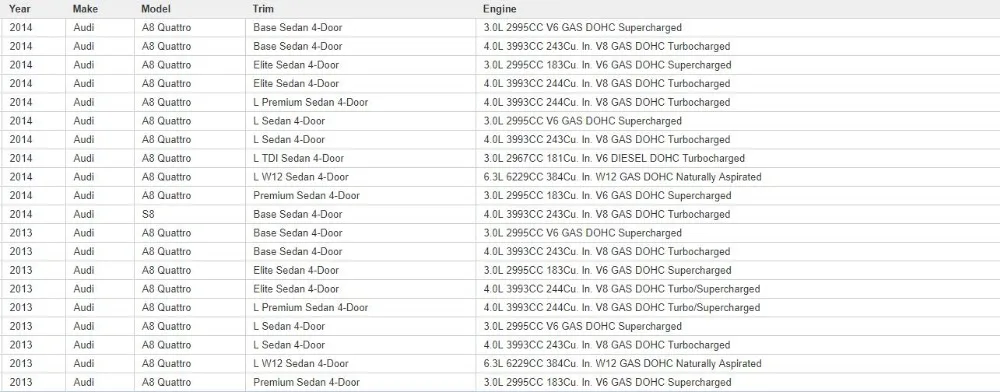Image resolution: width=1000 pixels, height=392 pixels.
Task: Click the Year column header
Action: pos(19,9)
